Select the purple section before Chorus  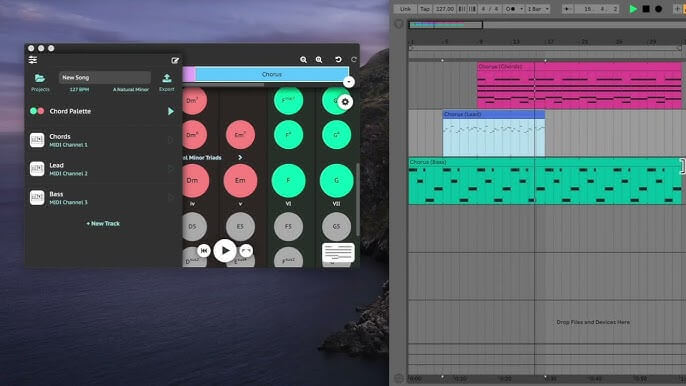189,74
